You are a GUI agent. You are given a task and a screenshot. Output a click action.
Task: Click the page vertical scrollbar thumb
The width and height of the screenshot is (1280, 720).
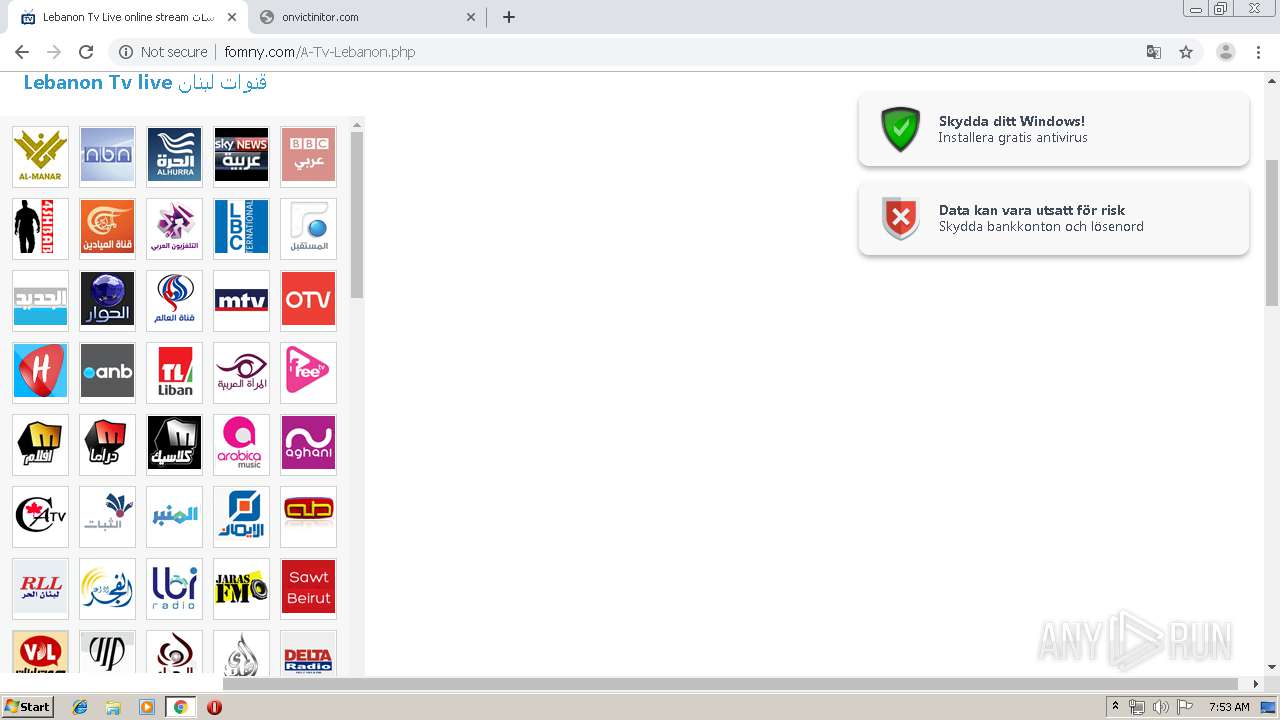point(1272,232)
